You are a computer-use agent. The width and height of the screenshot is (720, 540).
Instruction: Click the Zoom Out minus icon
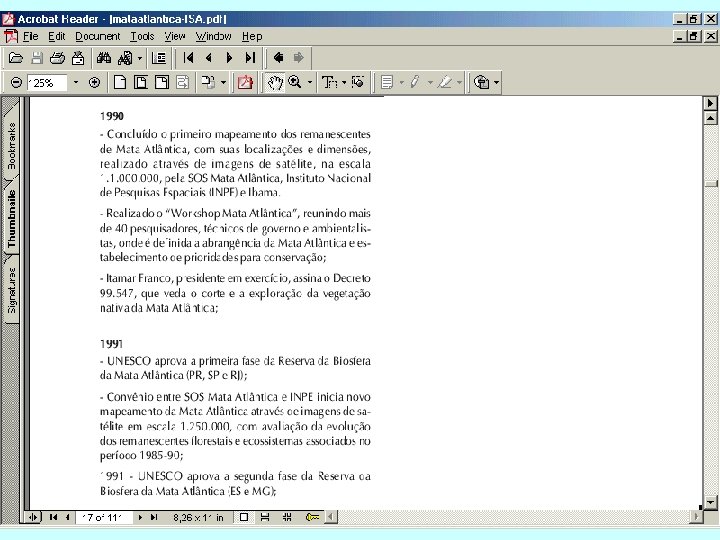[x=16, y=83]
